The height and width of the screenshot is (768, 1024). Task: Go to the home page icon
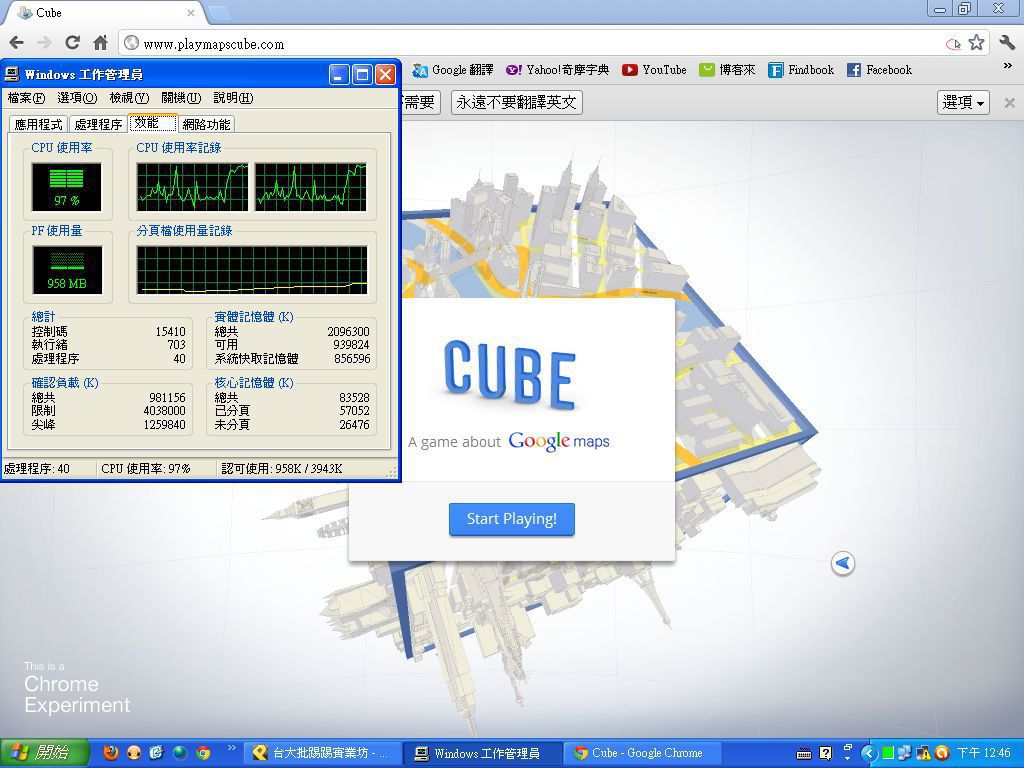[x=100, y=43]
